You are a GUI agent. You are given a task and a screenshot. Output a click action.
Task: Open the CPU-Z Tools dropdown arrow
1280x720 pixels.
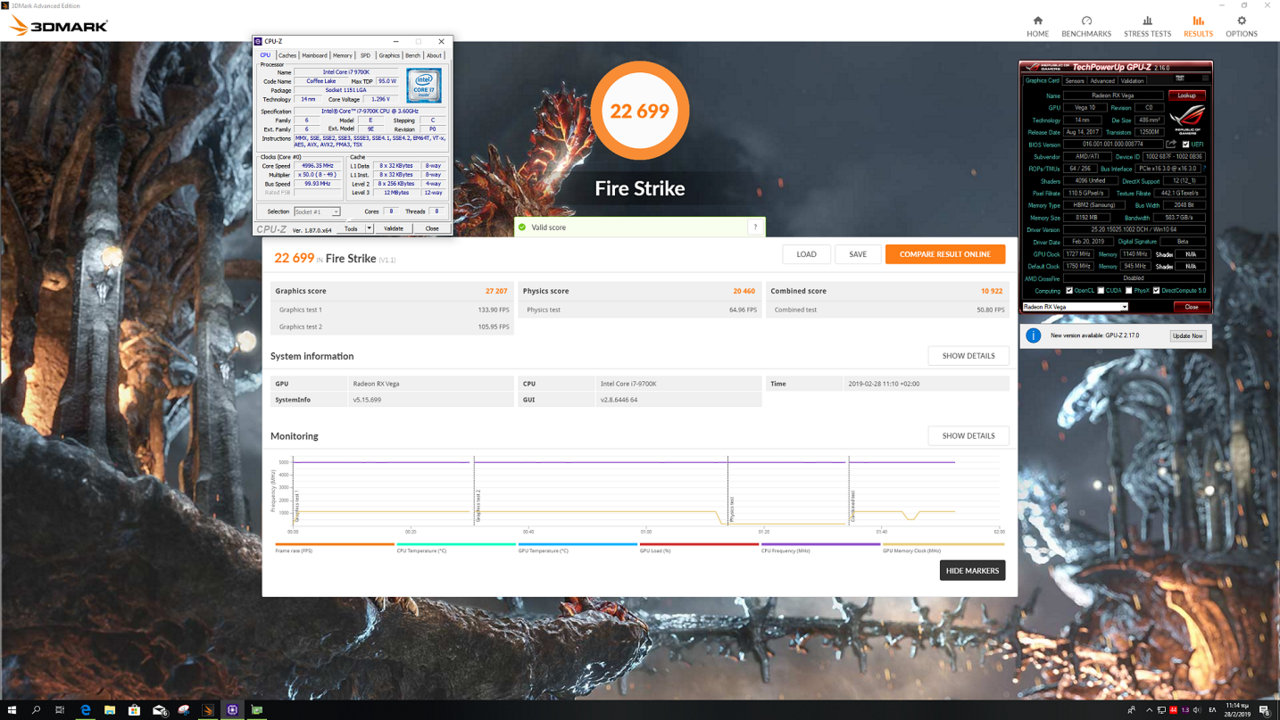[x=369, y=229]
